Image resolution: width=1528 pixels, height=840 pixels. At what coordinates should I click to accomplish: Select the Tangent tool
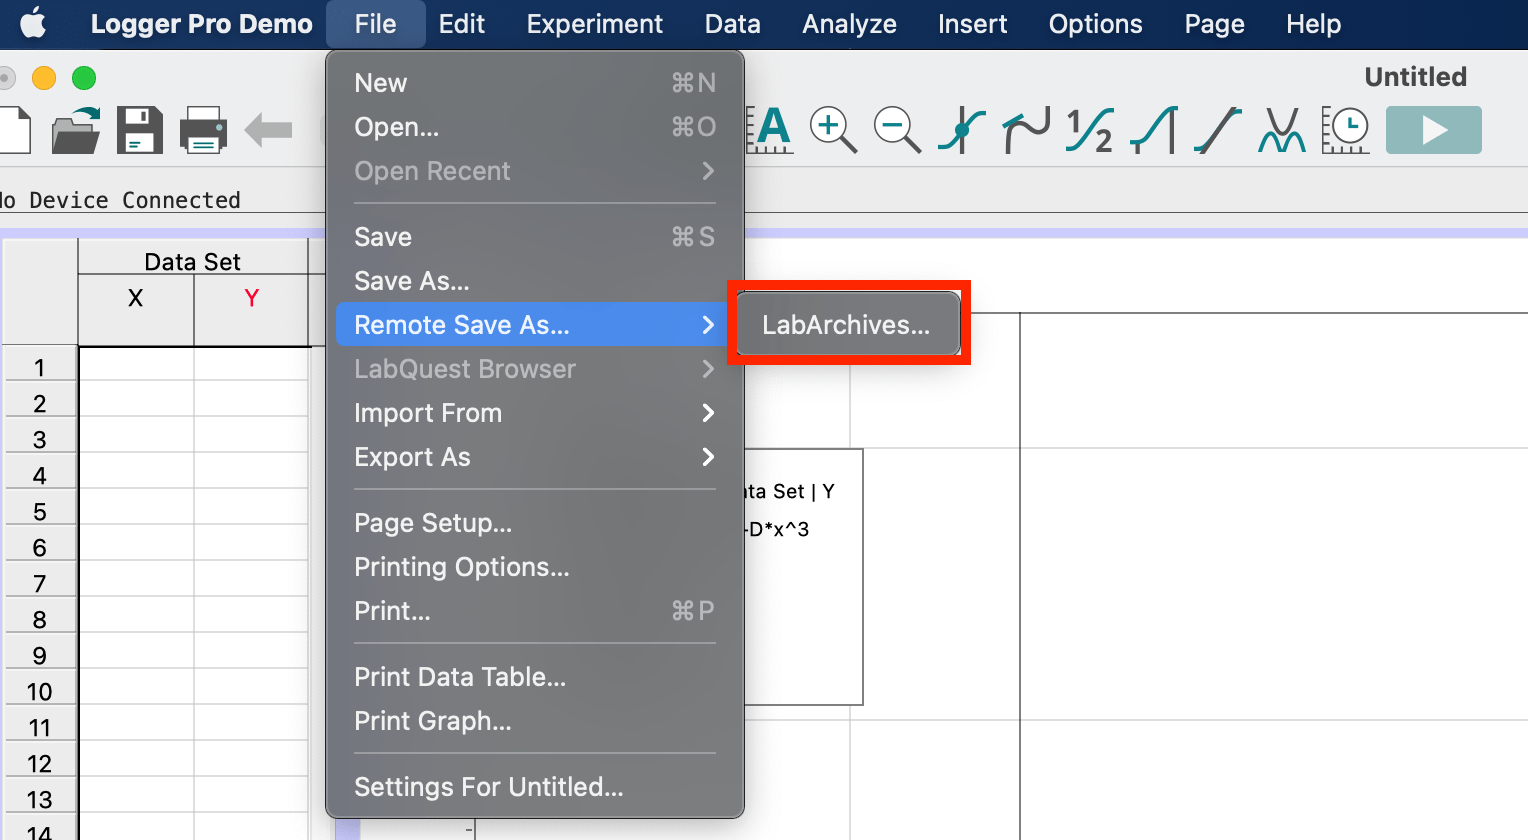pyautogui.click(x=1025, y=130)
